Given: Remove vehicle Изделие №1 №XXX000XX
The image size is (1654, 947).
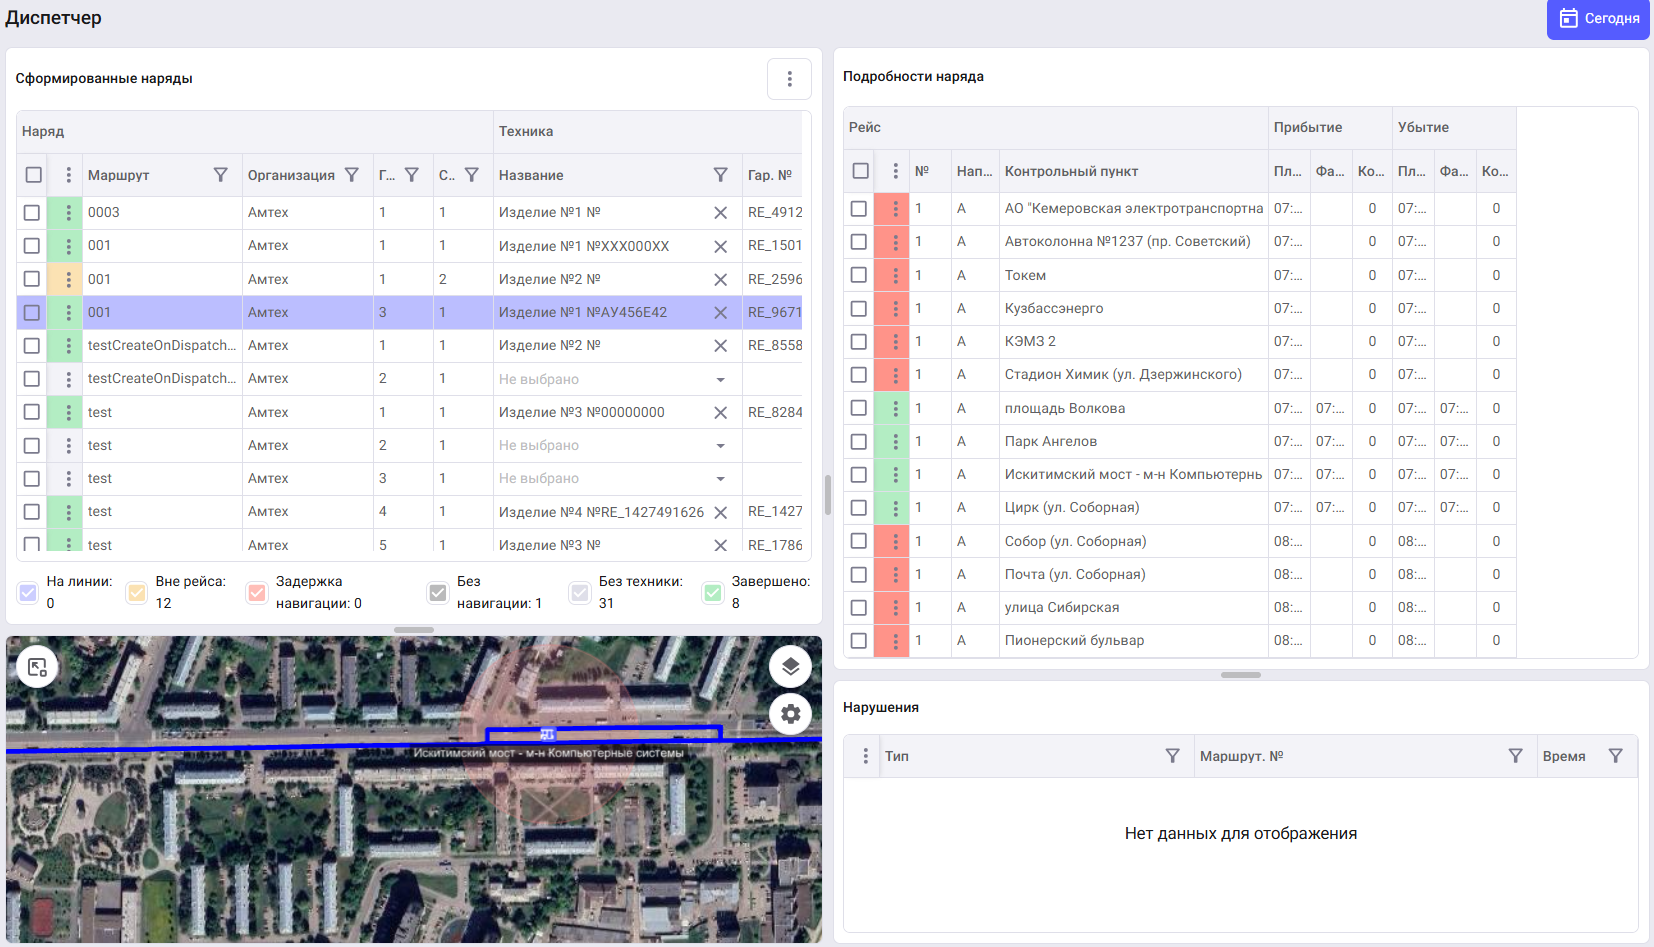Looking at the screenshot, I should pos(720,246).
